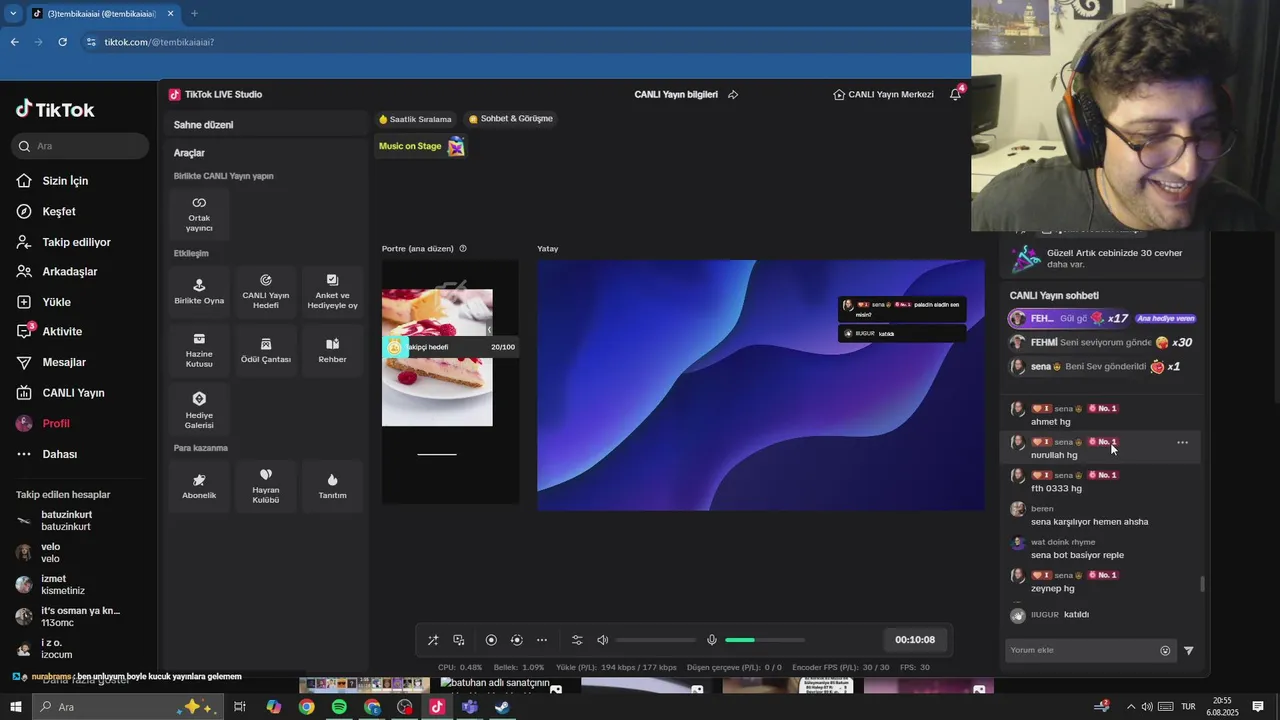Screen dimensions: 1280x720
Task: Click the magic wand effects icon
Action: (433, 640)
